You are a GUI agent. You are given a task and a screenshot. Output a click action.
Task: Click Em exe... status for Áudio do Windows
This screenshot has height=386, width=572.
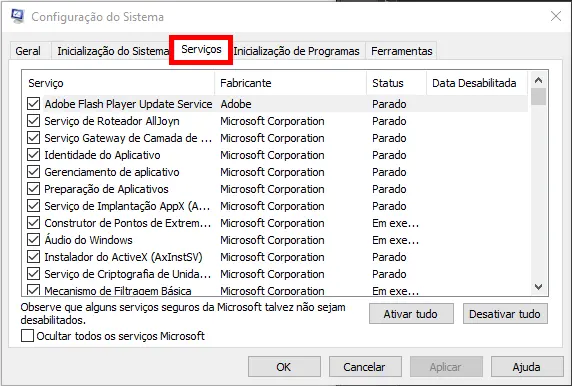click(395, 240)
